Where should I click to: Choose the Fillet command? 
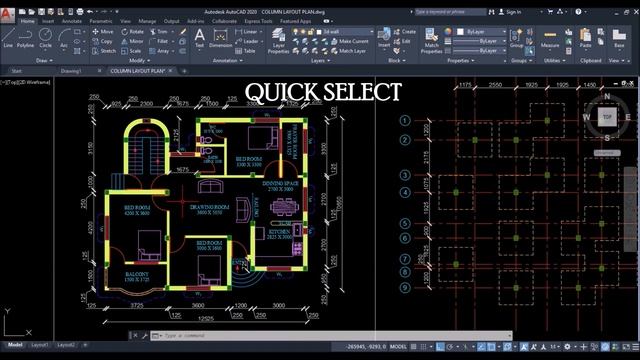159,41
